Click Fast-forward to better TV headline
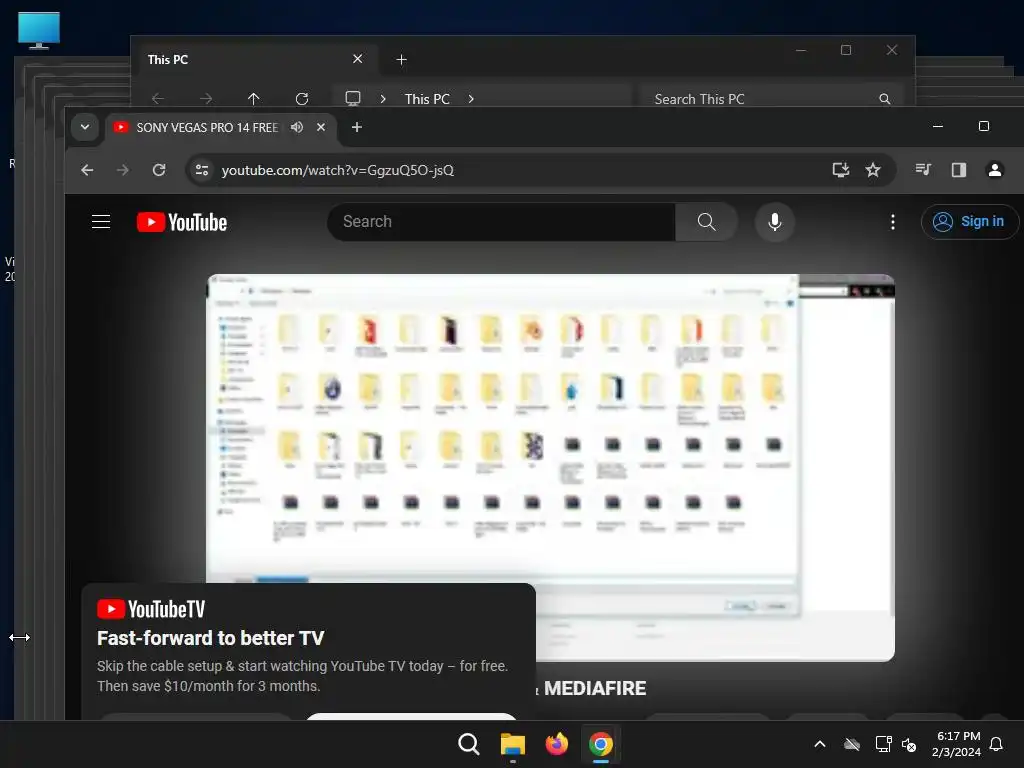1024x768 pixels. tap(210, 638)
